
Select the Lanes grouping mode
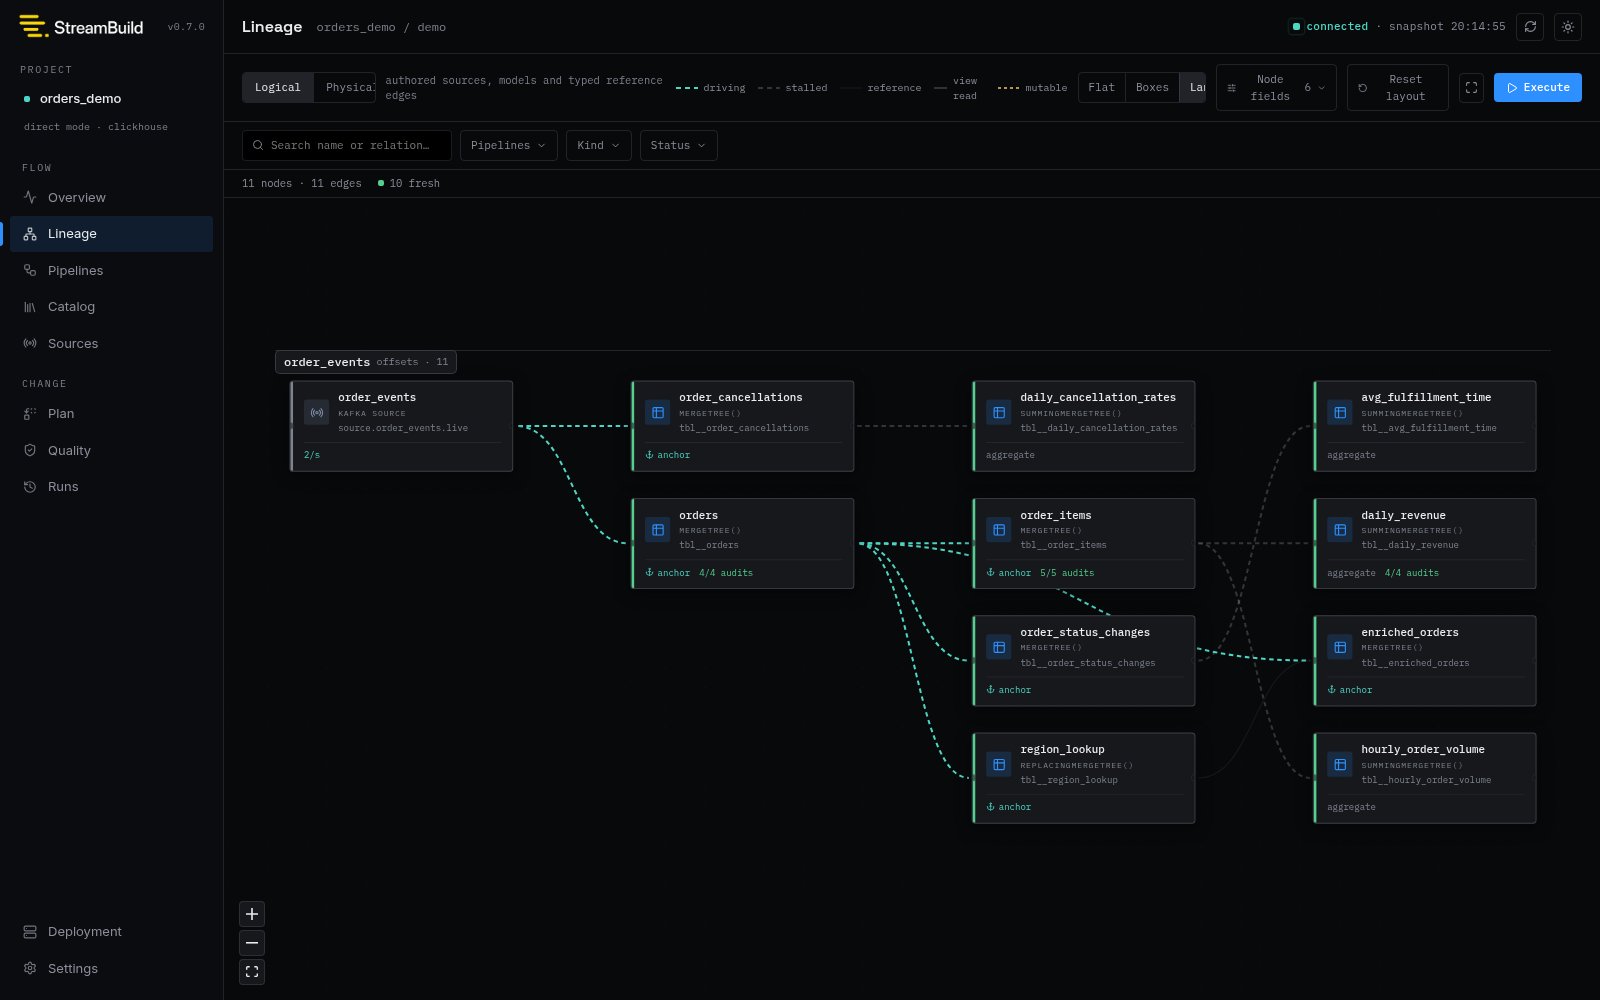pos(1193,88)
